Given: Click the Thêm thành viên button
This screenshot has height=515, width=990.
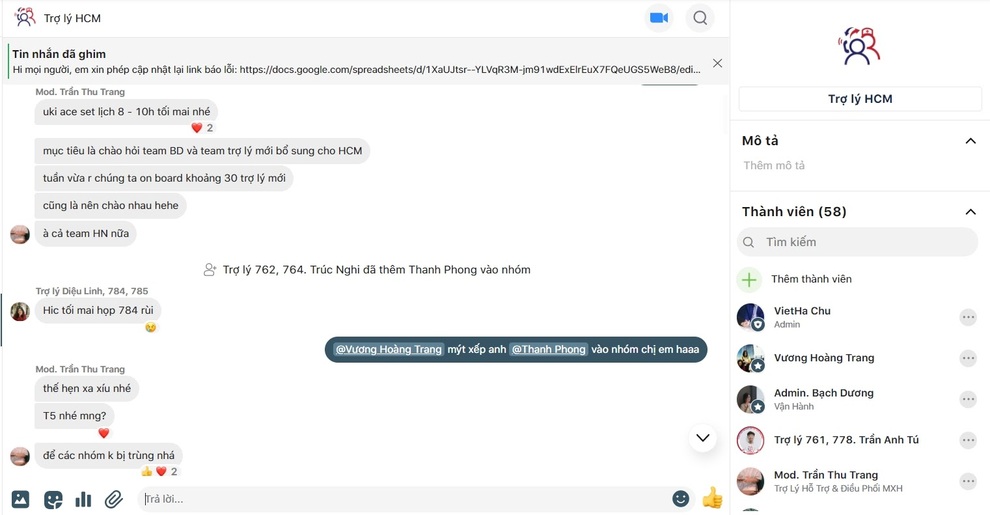Looking at the screenshot, I should [811, 279].
